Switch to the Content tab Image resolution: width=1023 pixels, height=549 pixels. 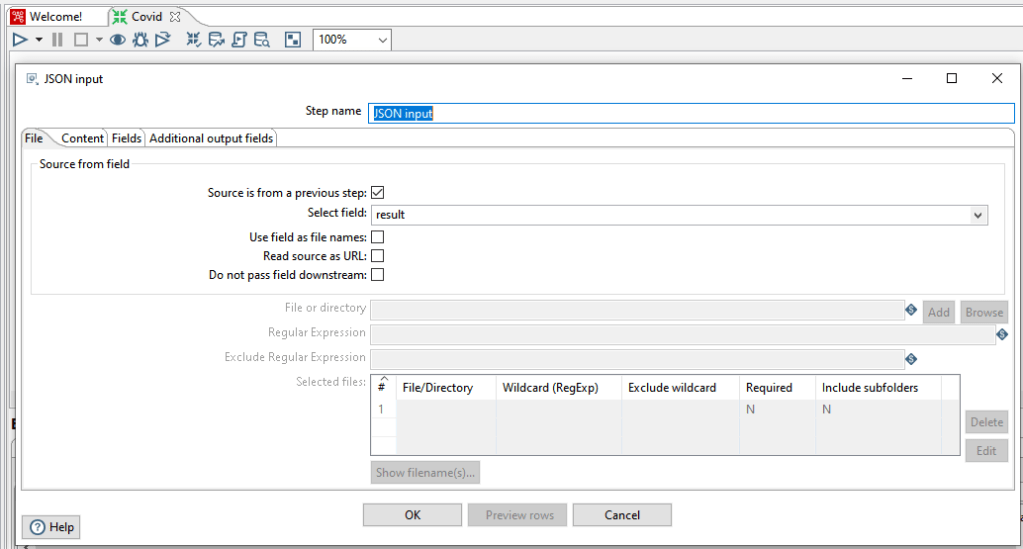pyautogui.click(x=82, y=139)
